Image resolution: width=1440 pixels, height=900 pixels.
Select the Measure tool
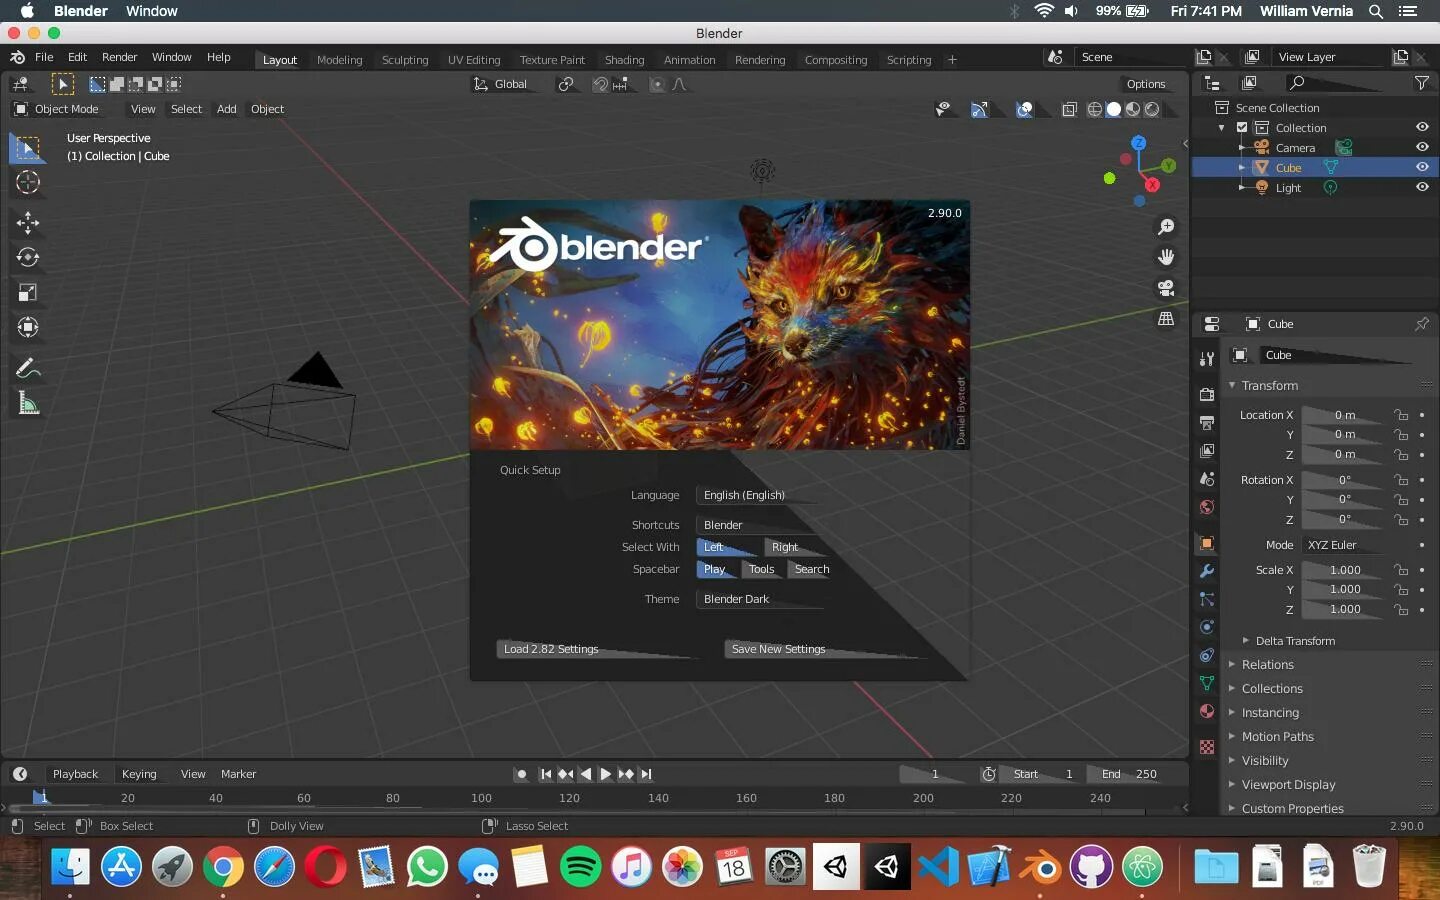pos(28,403)
